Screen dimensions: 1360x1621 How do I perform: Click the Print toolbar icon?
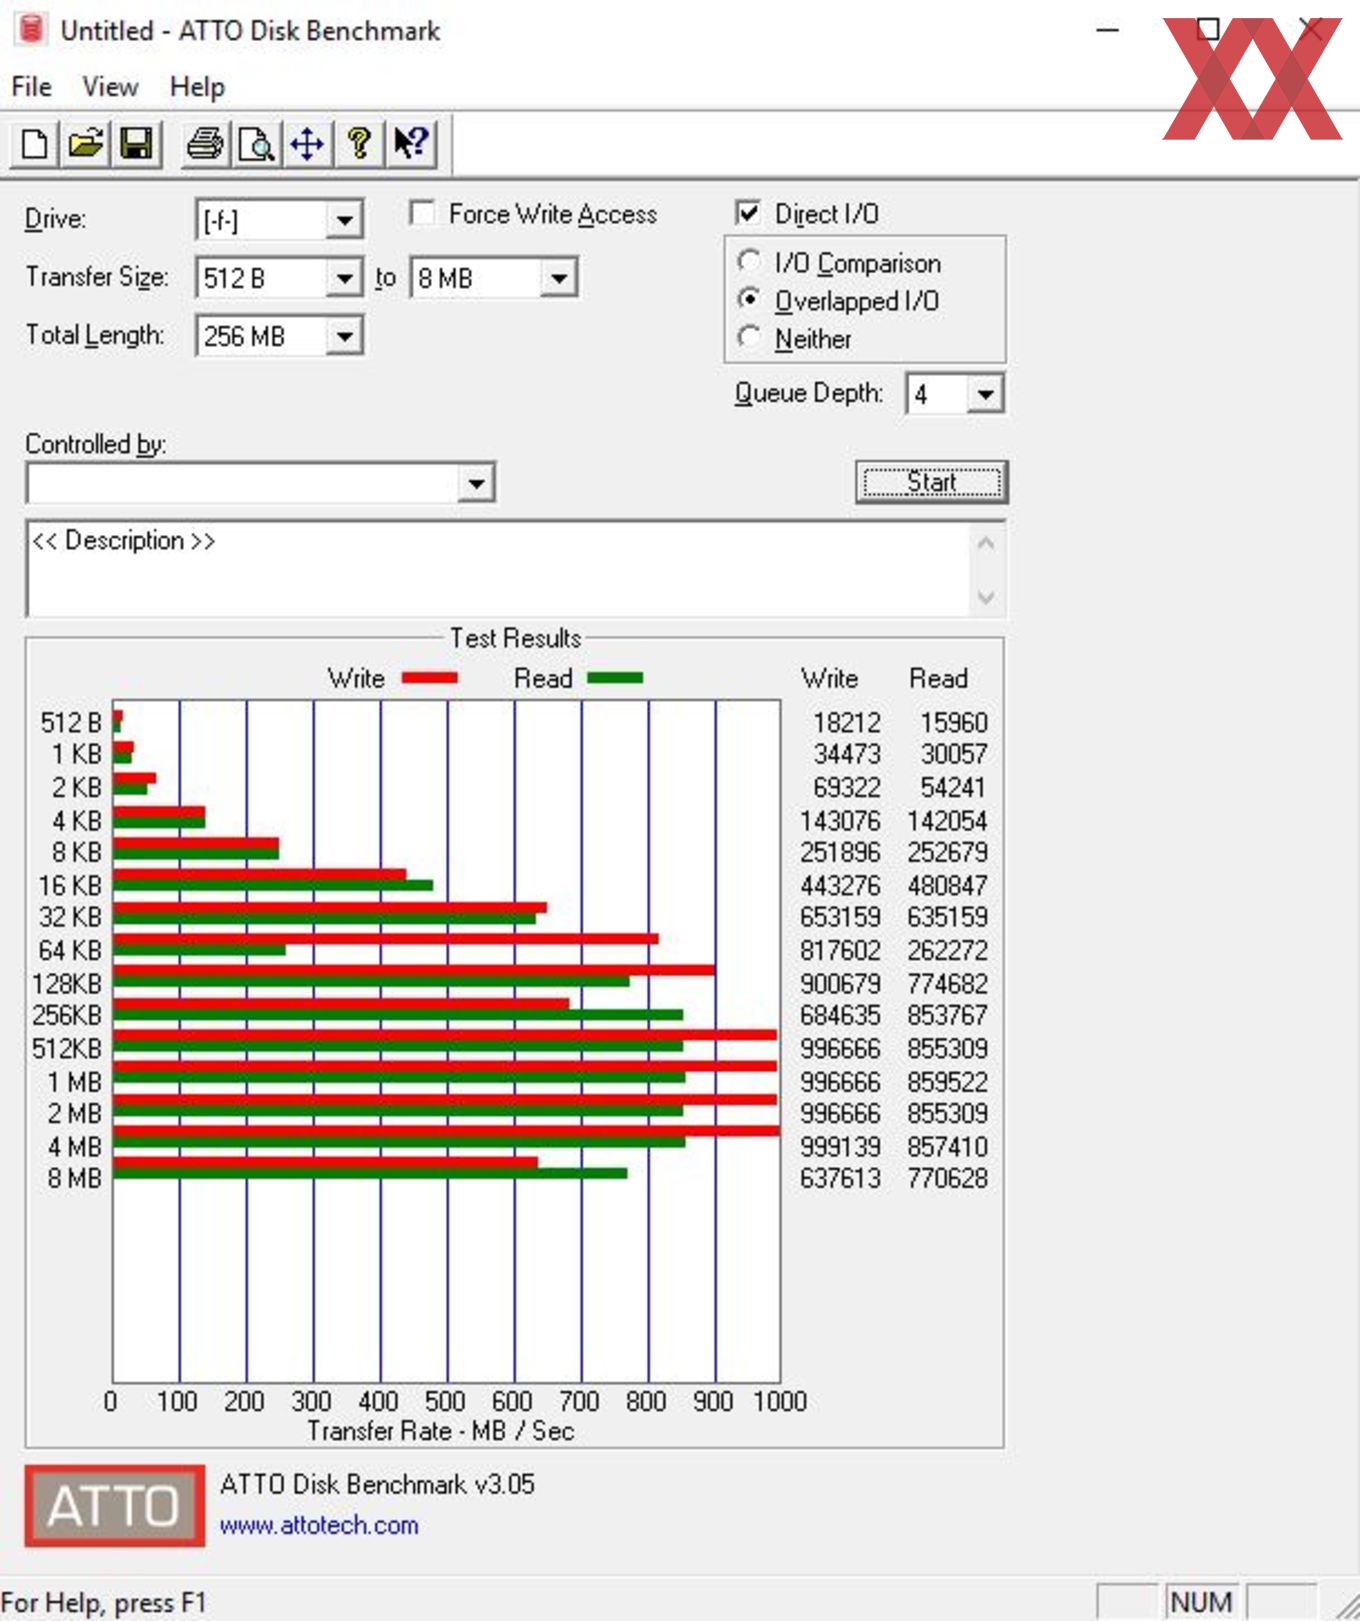coord(205,144)
